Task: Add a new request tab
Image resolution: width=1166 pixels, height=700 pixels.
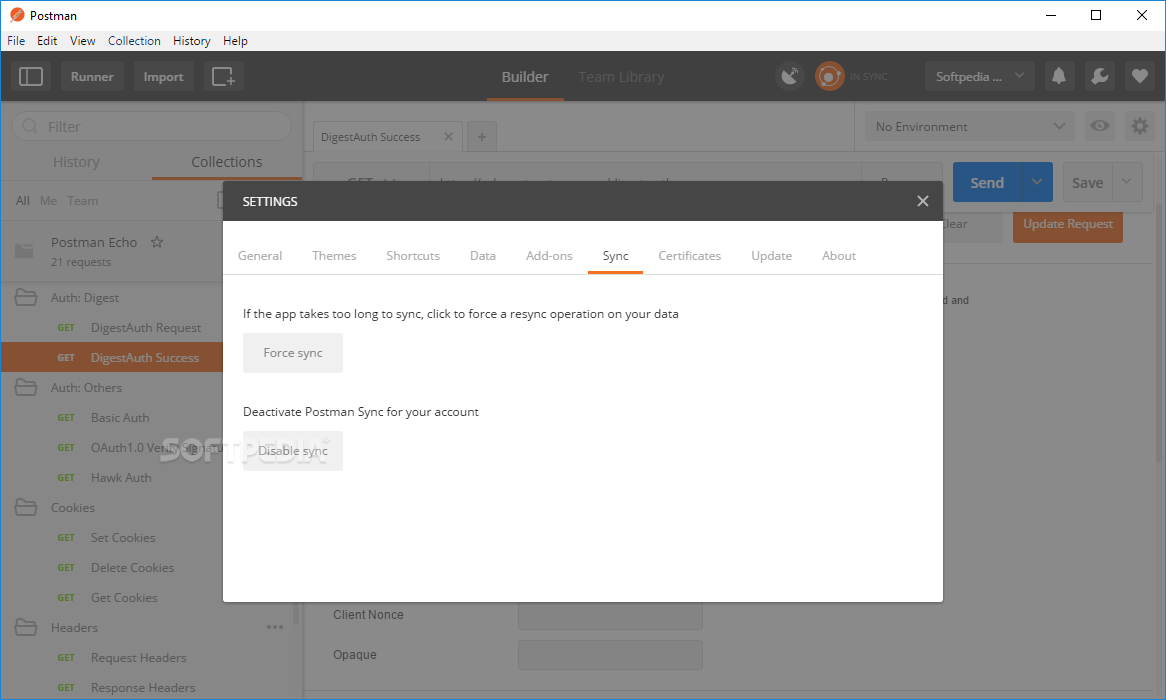Action: (482, 137)
